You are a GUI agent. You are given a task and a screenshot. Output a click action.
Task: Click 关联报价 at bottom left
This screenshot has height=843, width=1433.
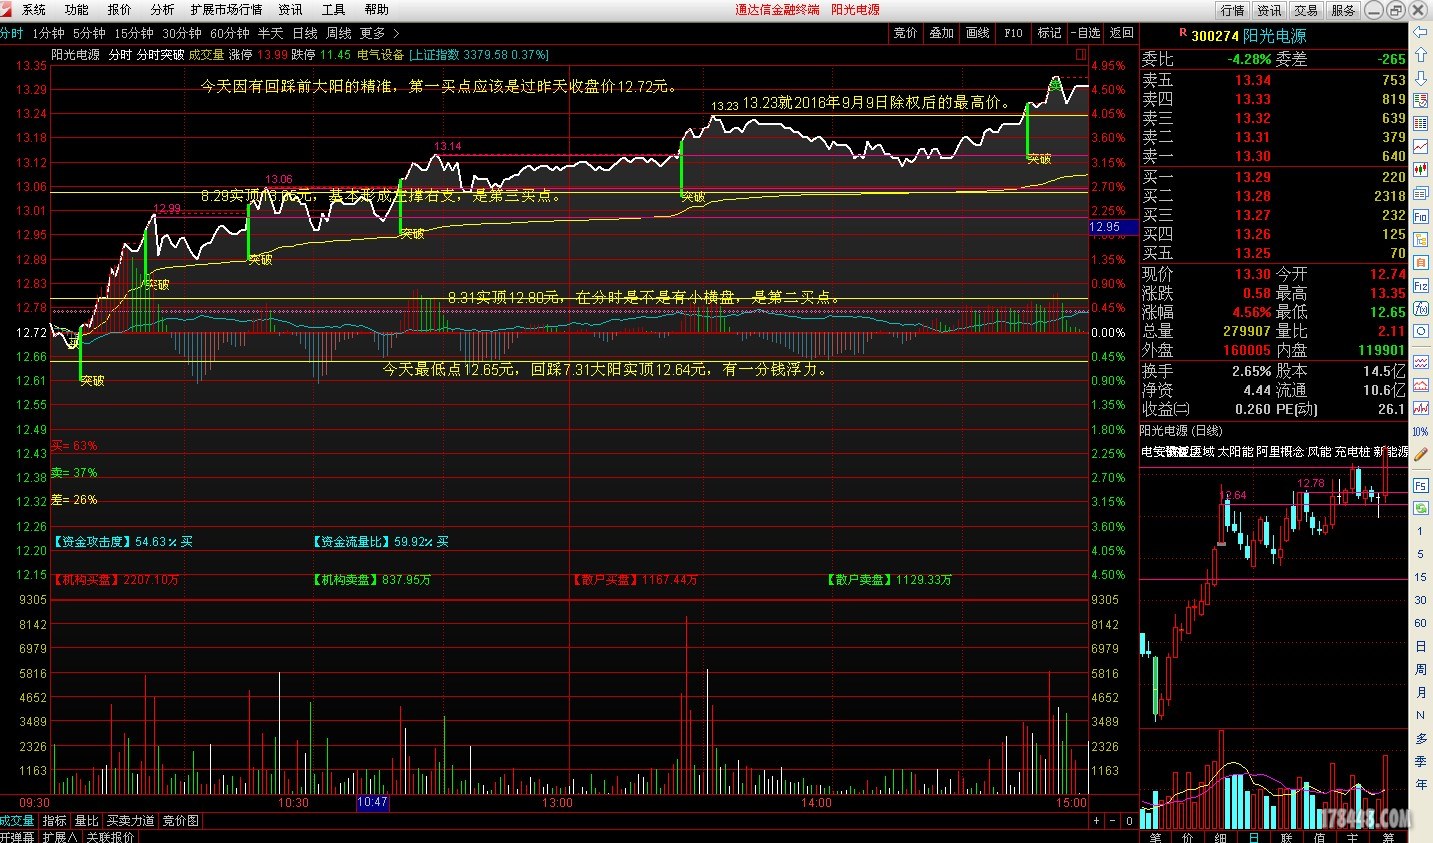(109, 837)
